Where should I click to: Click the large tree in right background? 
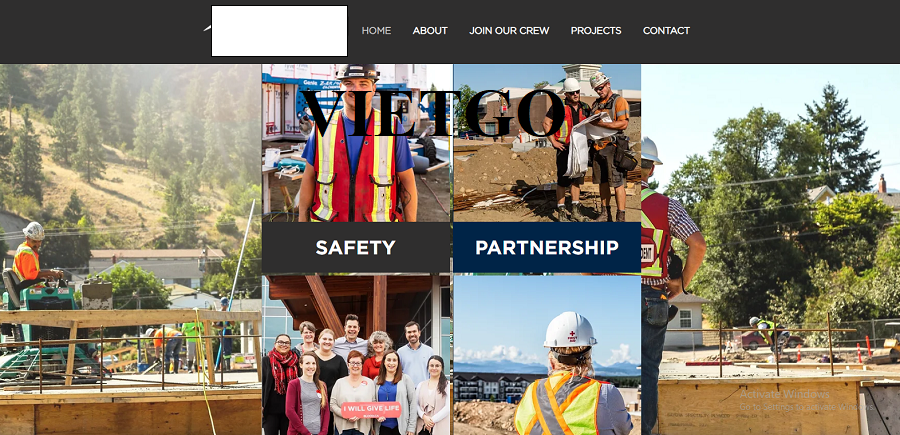[837, 138]
